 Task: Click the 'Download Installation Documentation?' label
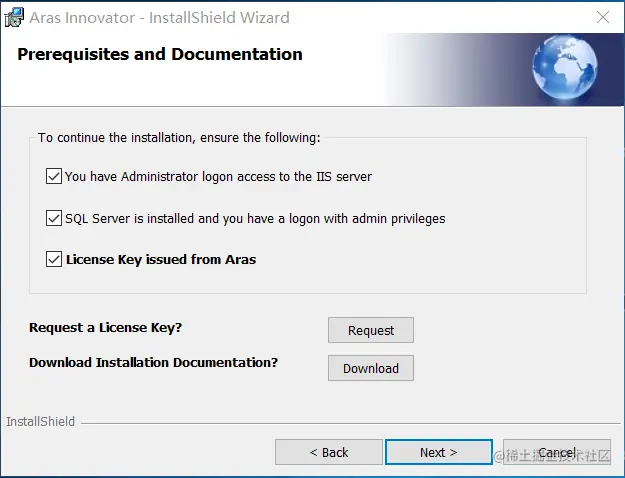153,362
